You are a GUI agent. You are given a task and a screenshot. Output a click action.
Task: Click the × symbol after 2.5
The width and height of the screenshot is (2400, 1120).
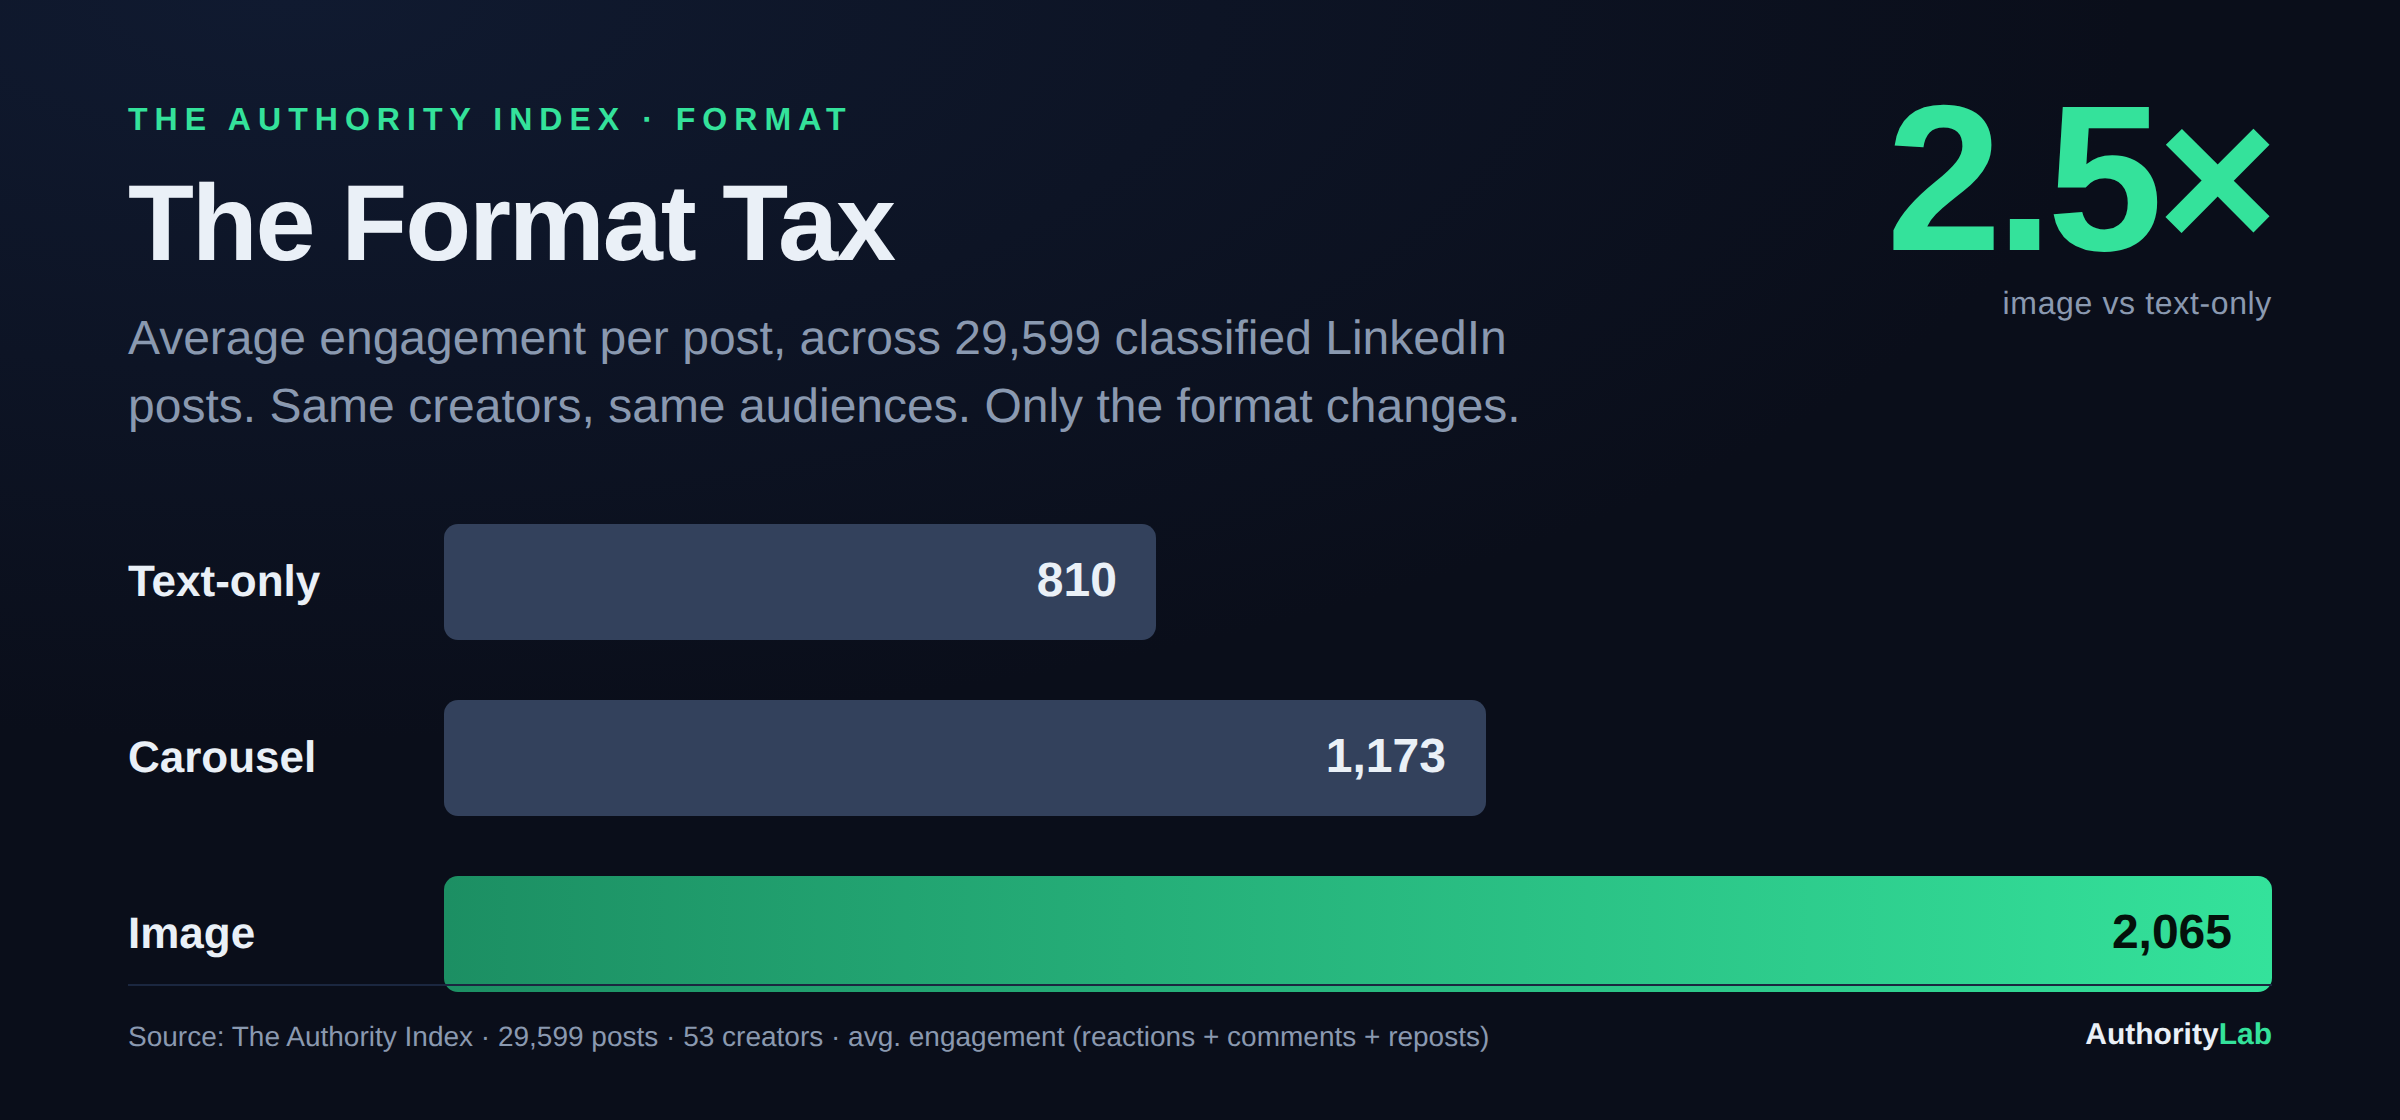[2217, 181]
